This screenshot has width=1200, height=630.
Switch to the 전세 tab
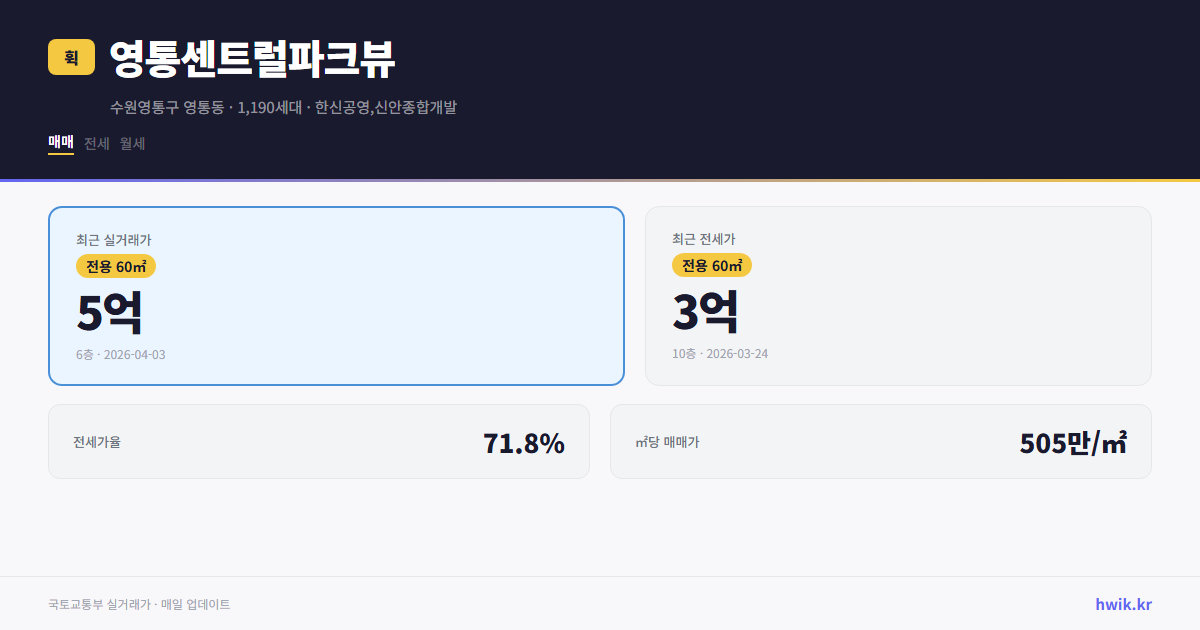[x=94, y=143]
